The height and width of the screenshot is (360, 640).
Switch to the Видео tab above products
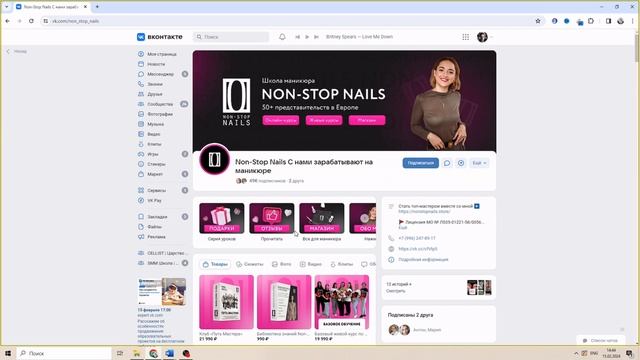click(311, 264)
